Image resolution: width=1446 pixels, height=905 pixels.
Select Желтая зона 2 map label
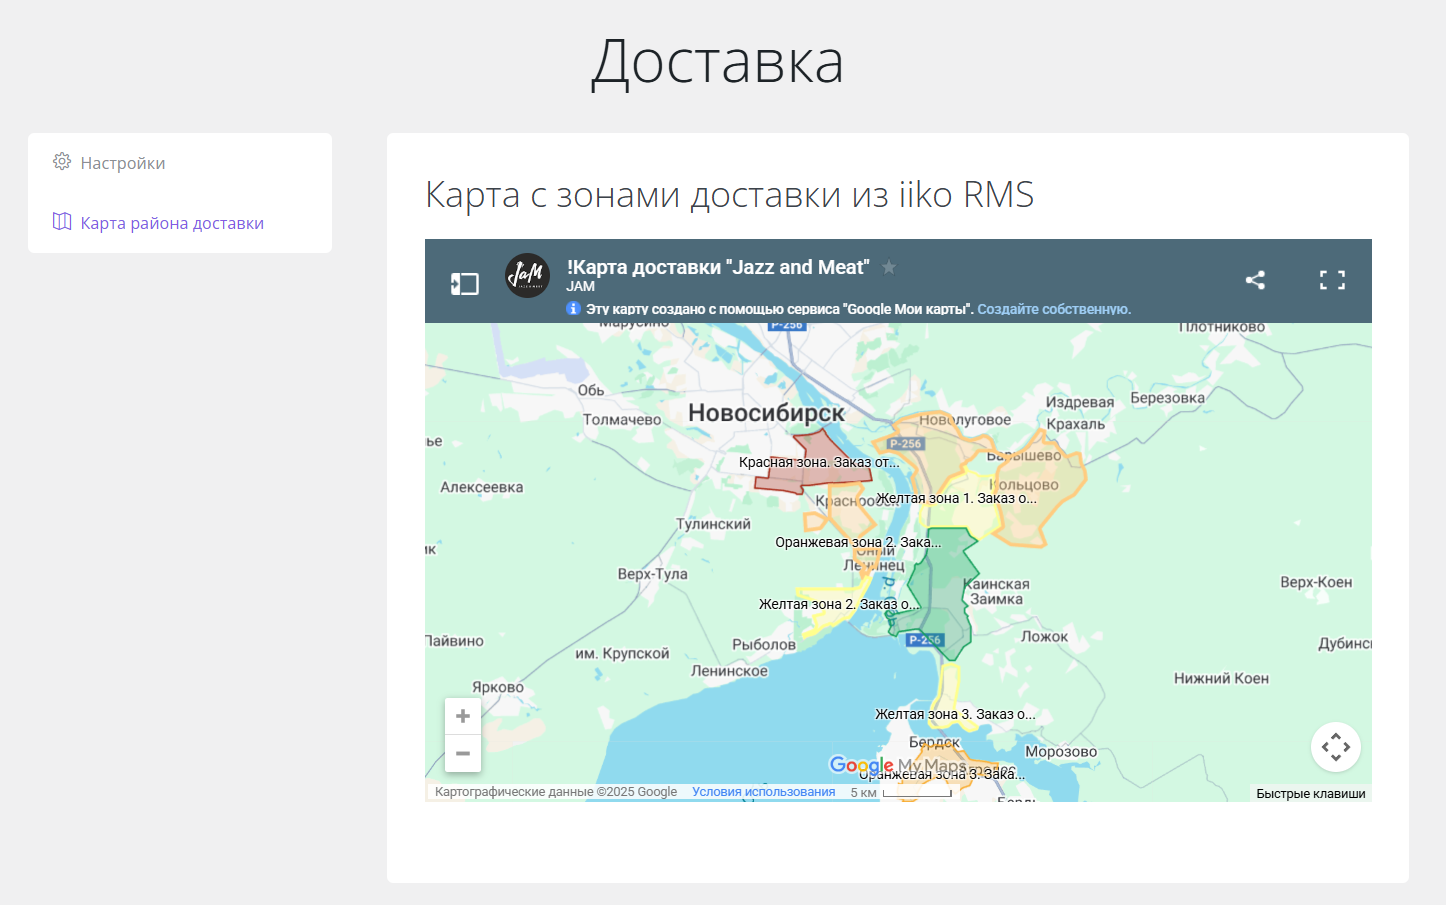point(838,604)
